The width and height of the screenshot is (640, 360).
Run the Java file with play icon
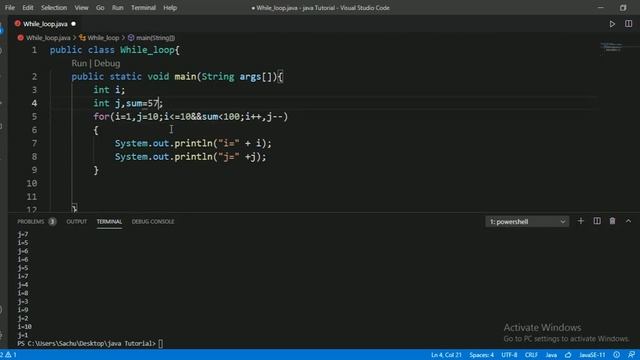click(x=612, y=24)
